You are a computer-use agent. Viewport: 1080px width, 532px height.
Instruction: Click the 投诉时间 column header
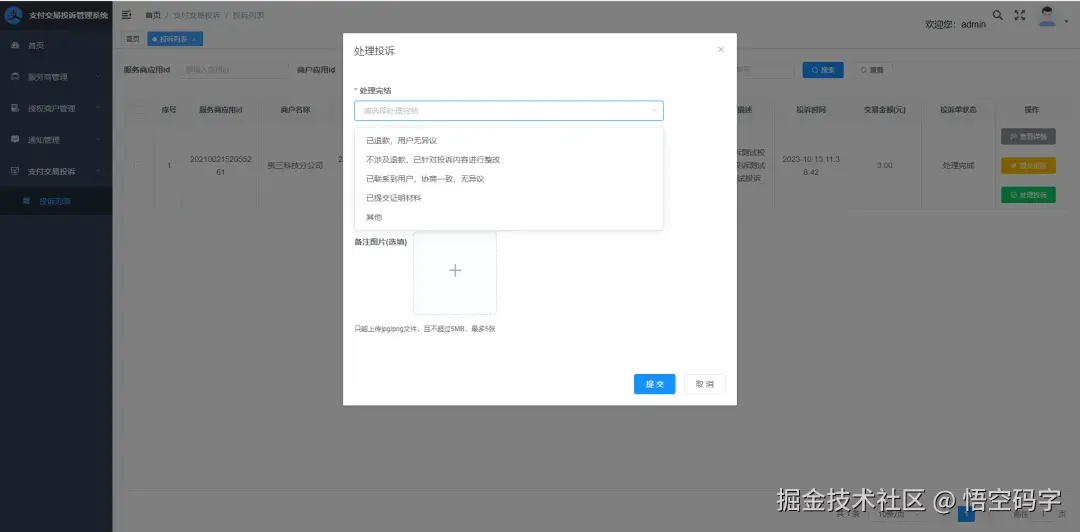click(811, 110)
